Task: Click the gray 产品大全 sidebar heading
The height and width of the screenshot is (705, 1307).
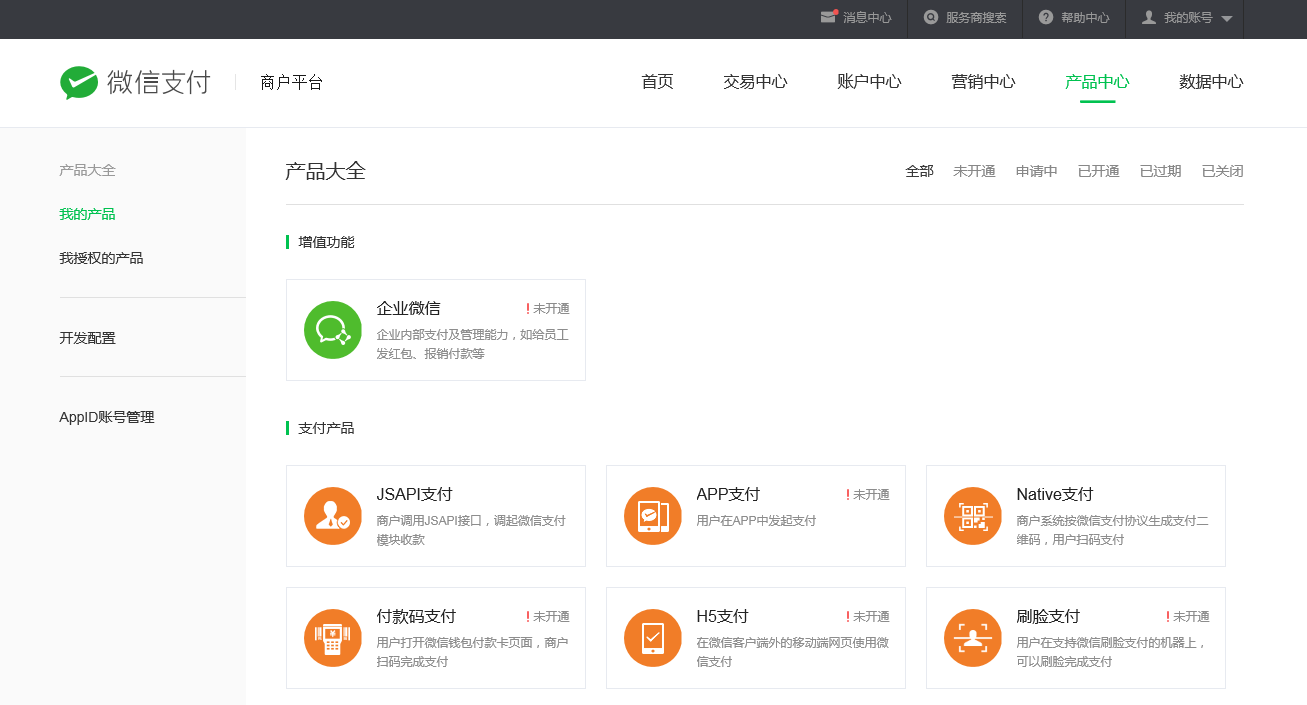Action: [87, 170]
